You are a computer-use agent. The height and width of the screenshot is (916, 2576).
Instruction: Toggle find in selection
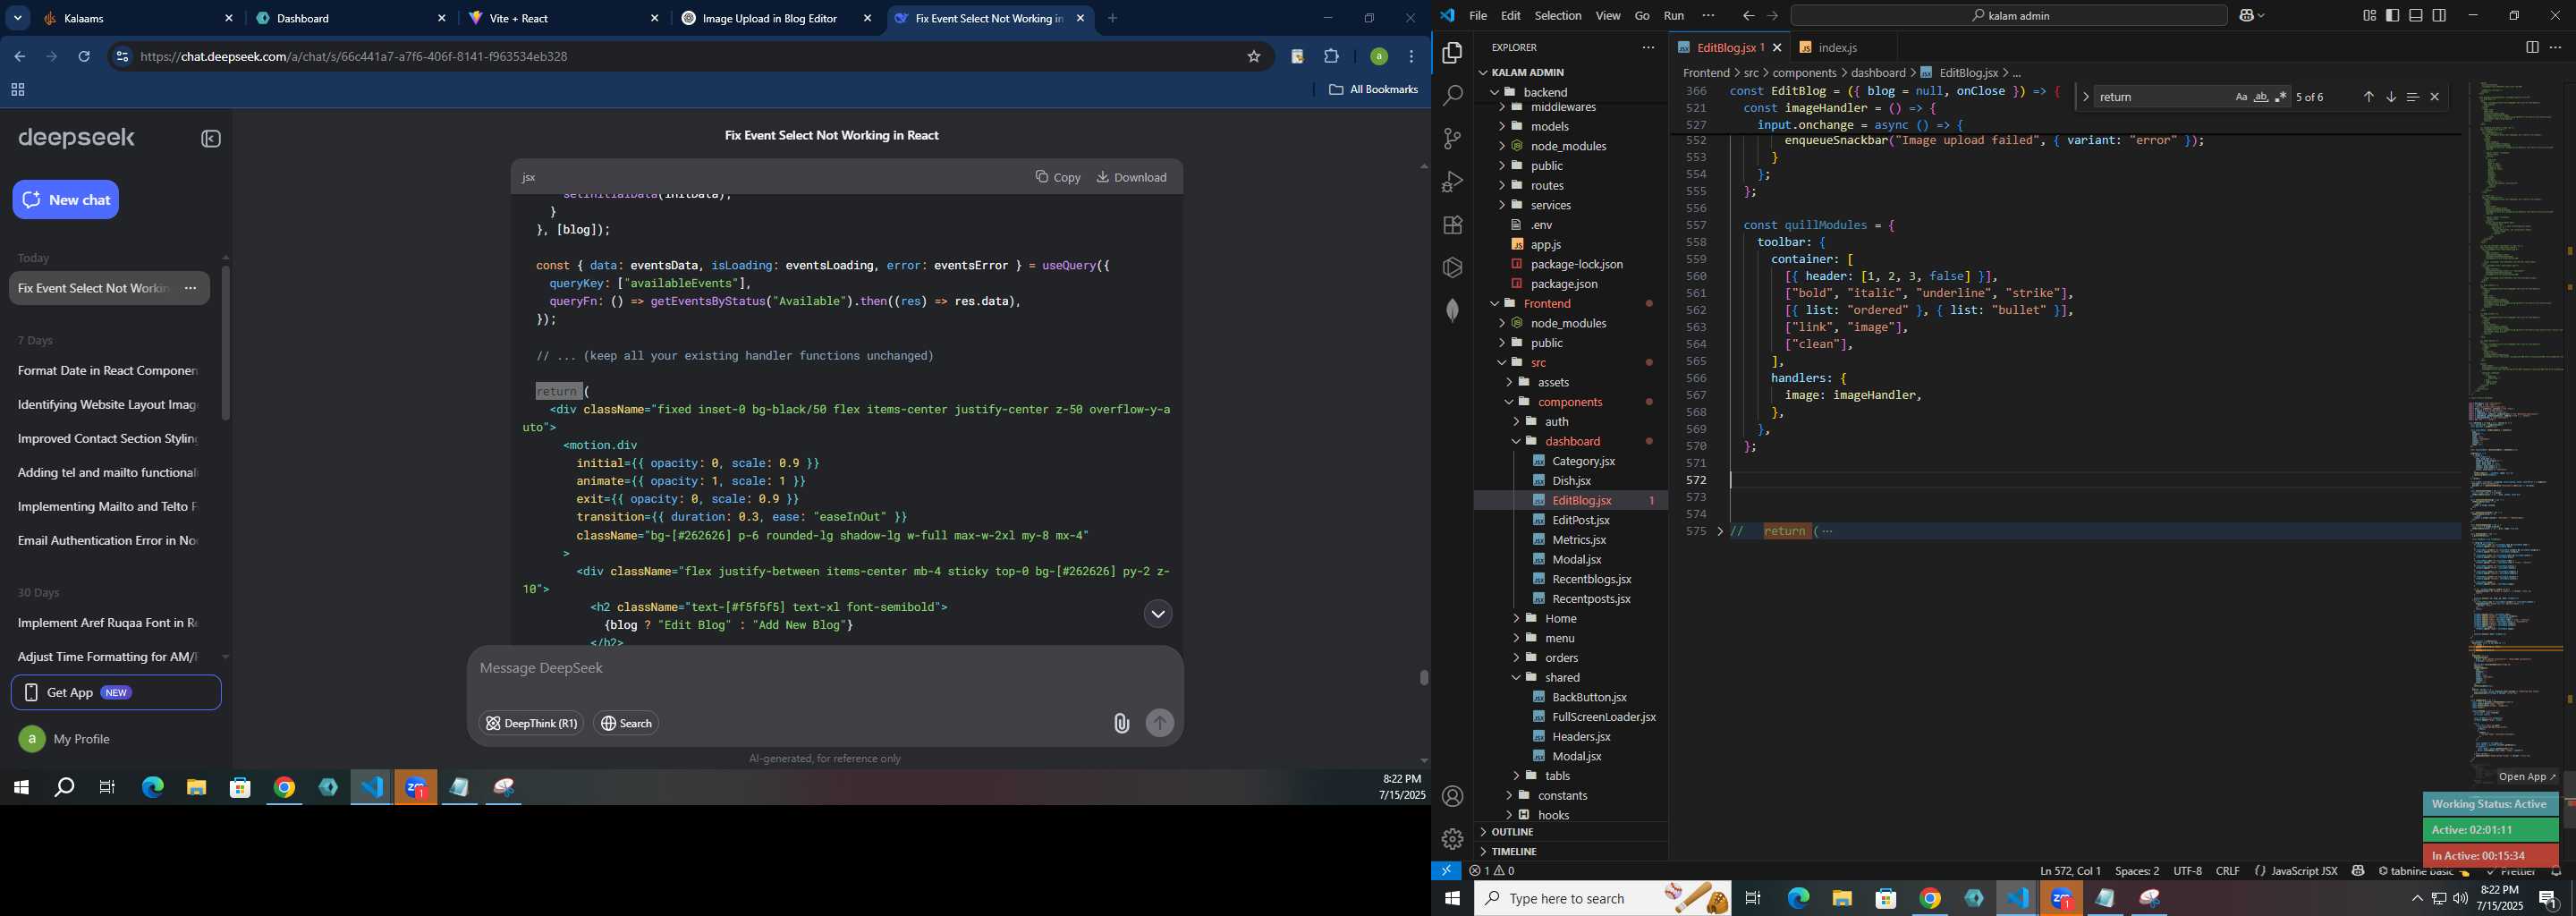[2413, 97]
